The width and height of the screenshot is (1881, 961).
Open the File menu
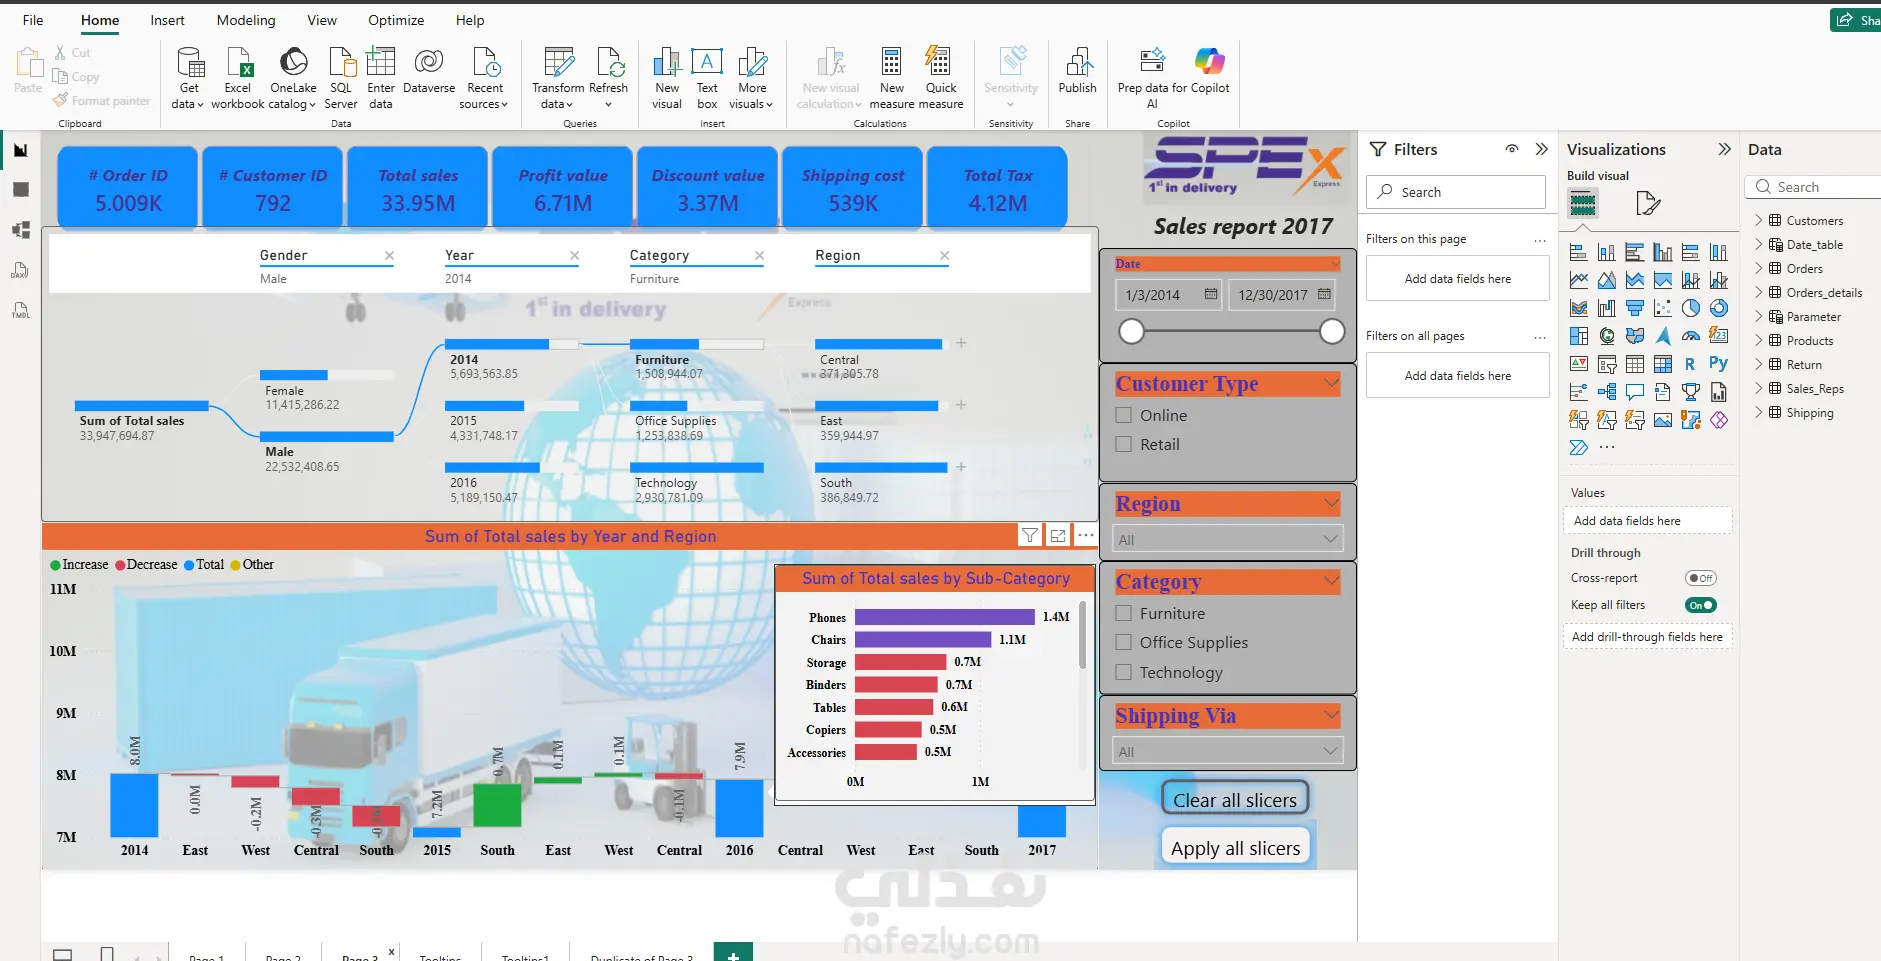(x=33, y=20)
